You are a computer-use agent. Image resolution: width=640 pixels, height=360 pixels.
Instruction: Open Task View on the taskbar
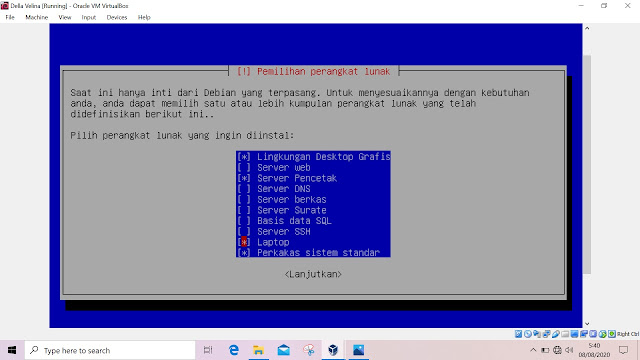coord(208,350)
